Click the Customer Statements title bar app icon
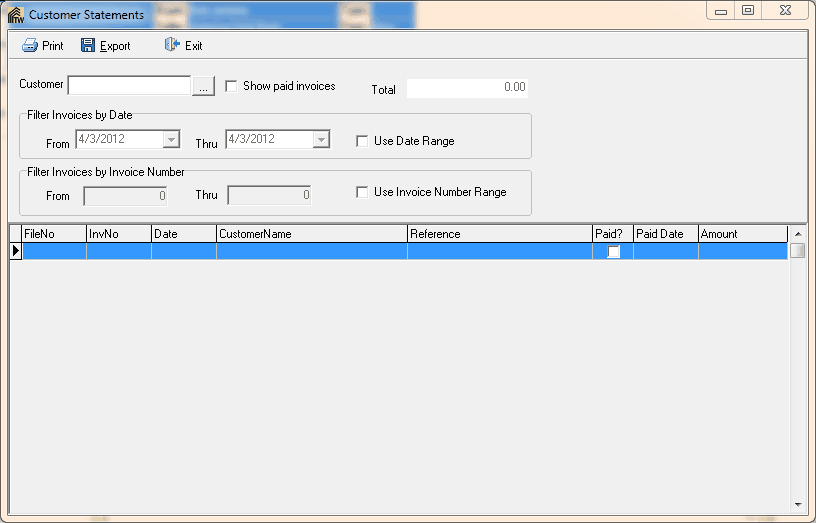This screenshot has width=816, height=523. coord(15,15)
